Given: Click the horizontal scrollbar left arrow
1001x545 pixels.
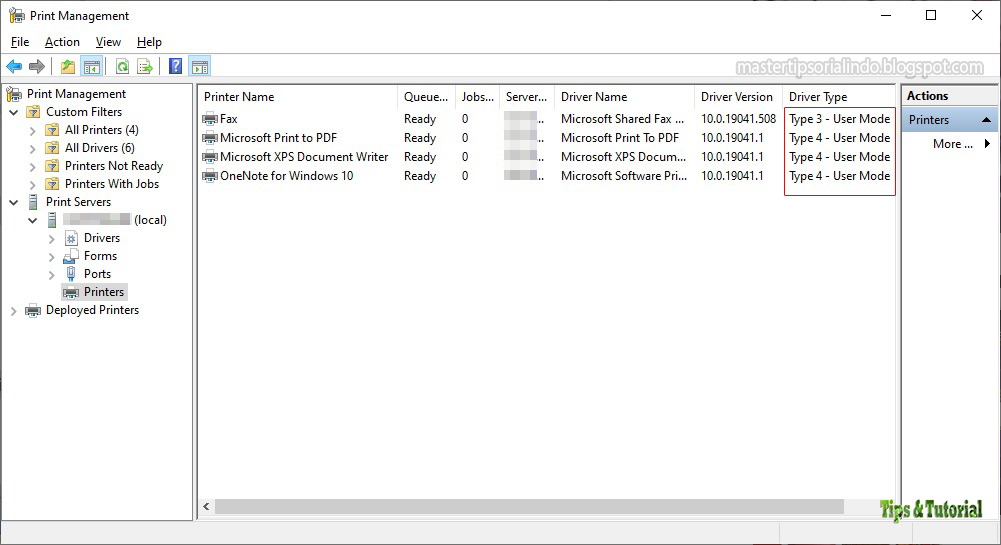Looking at the screenshot, I should pyautogui.click(x=206, y=507).
